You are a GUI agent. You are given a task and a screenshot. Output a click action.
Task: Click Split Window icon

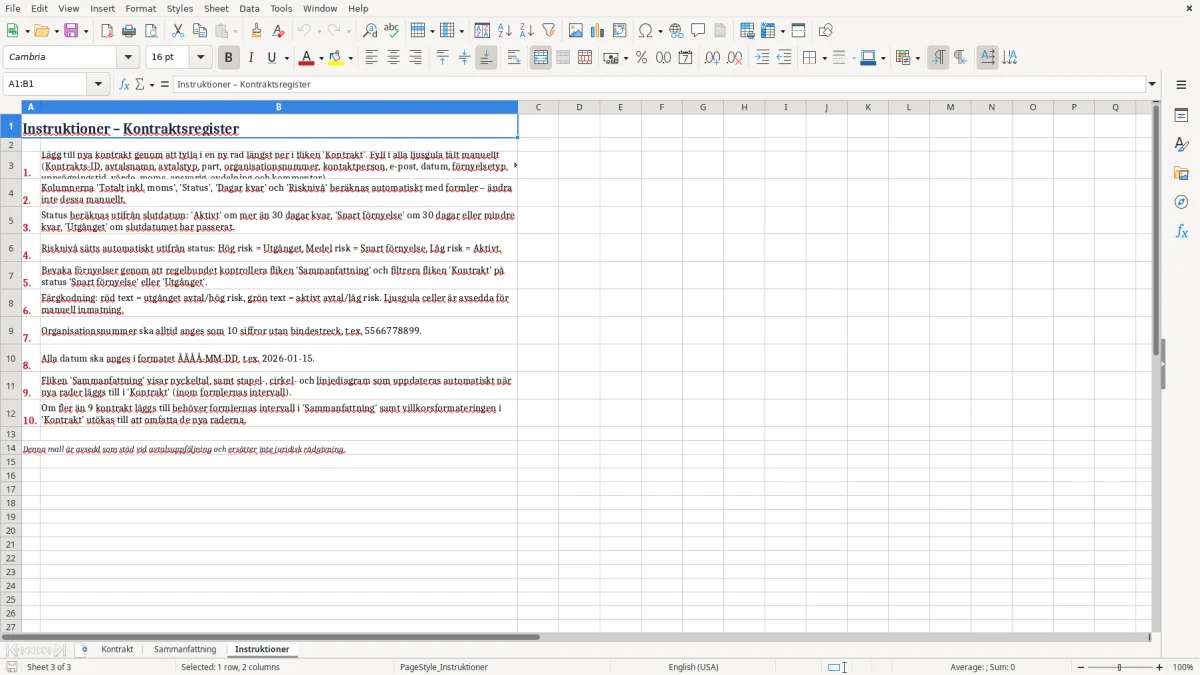pos(799,31)
